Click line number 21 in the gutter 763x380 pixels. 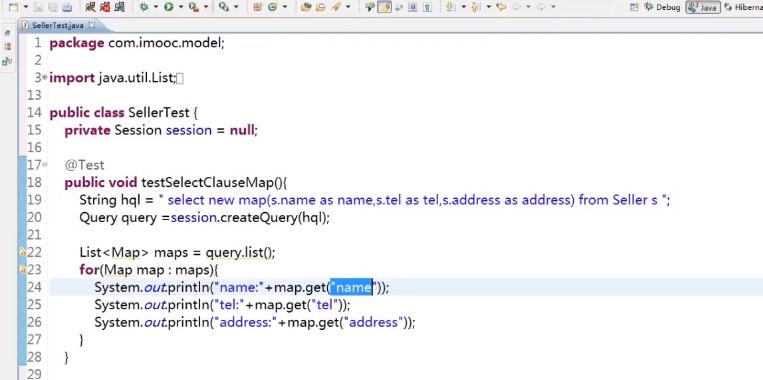[x=34, y=235]
